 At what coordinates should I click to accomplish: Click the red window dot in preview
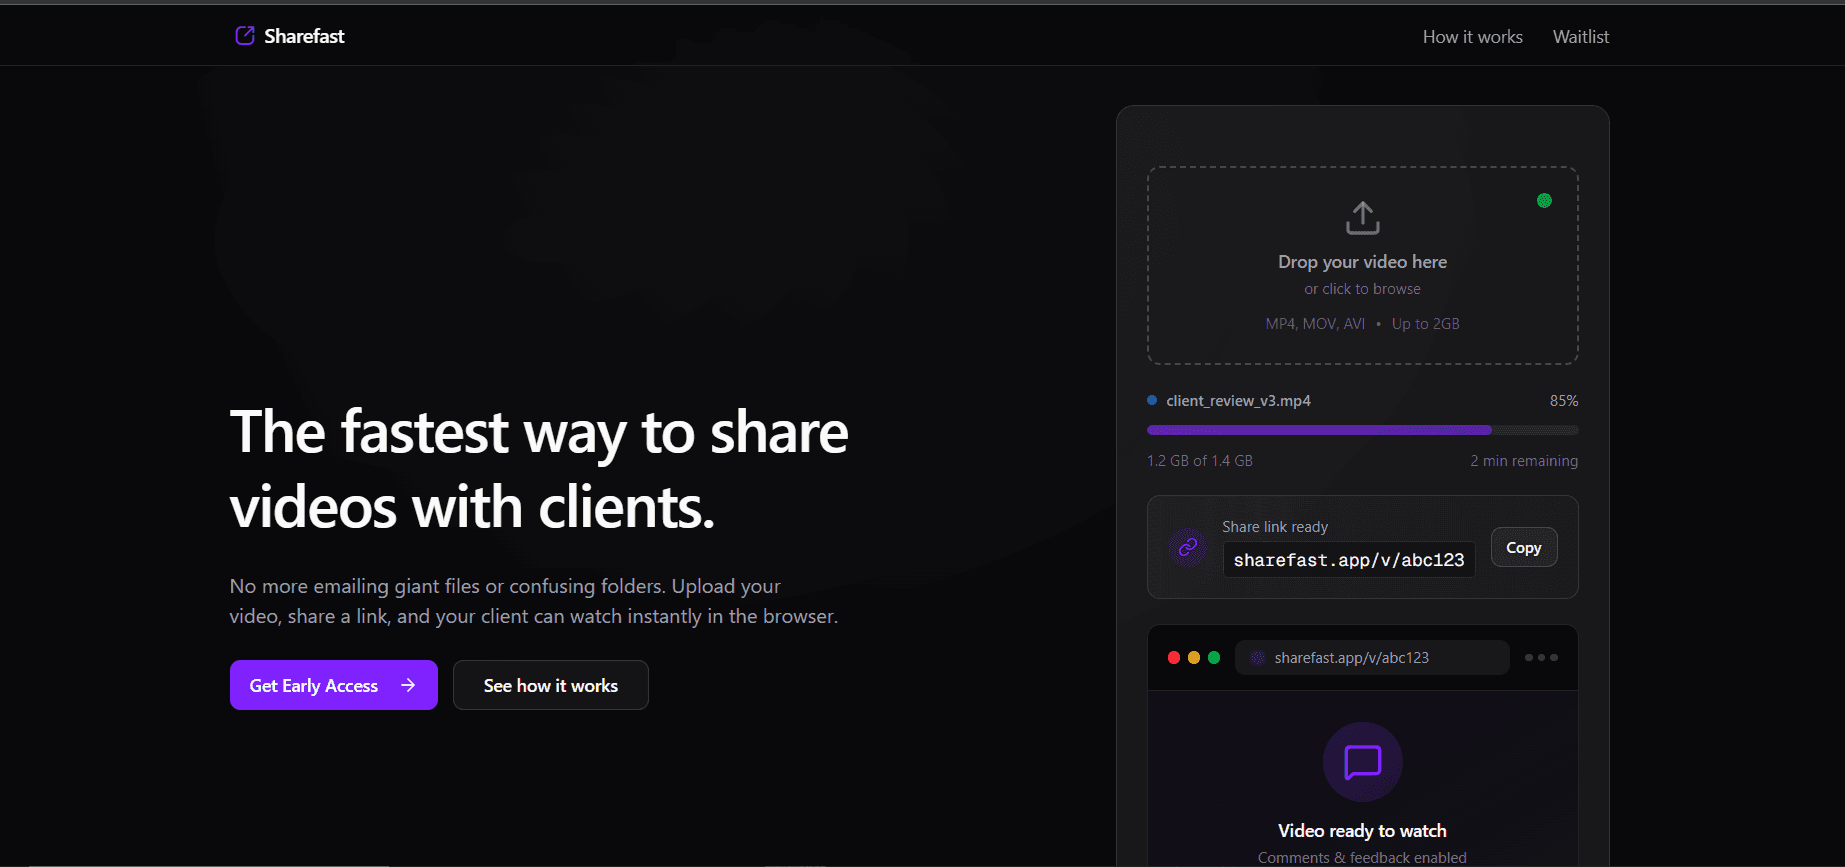pyautogui.click(x=1174, y=658)
